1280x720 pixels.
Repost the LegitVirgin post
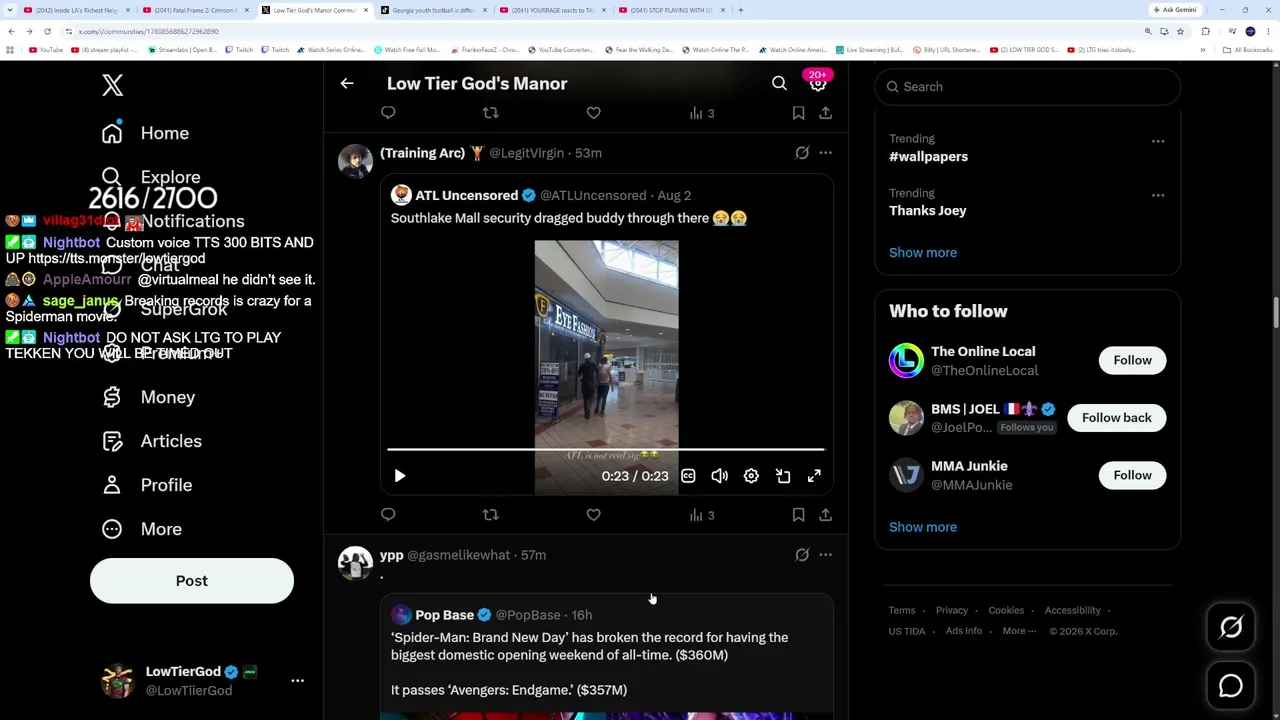[490, 515]
